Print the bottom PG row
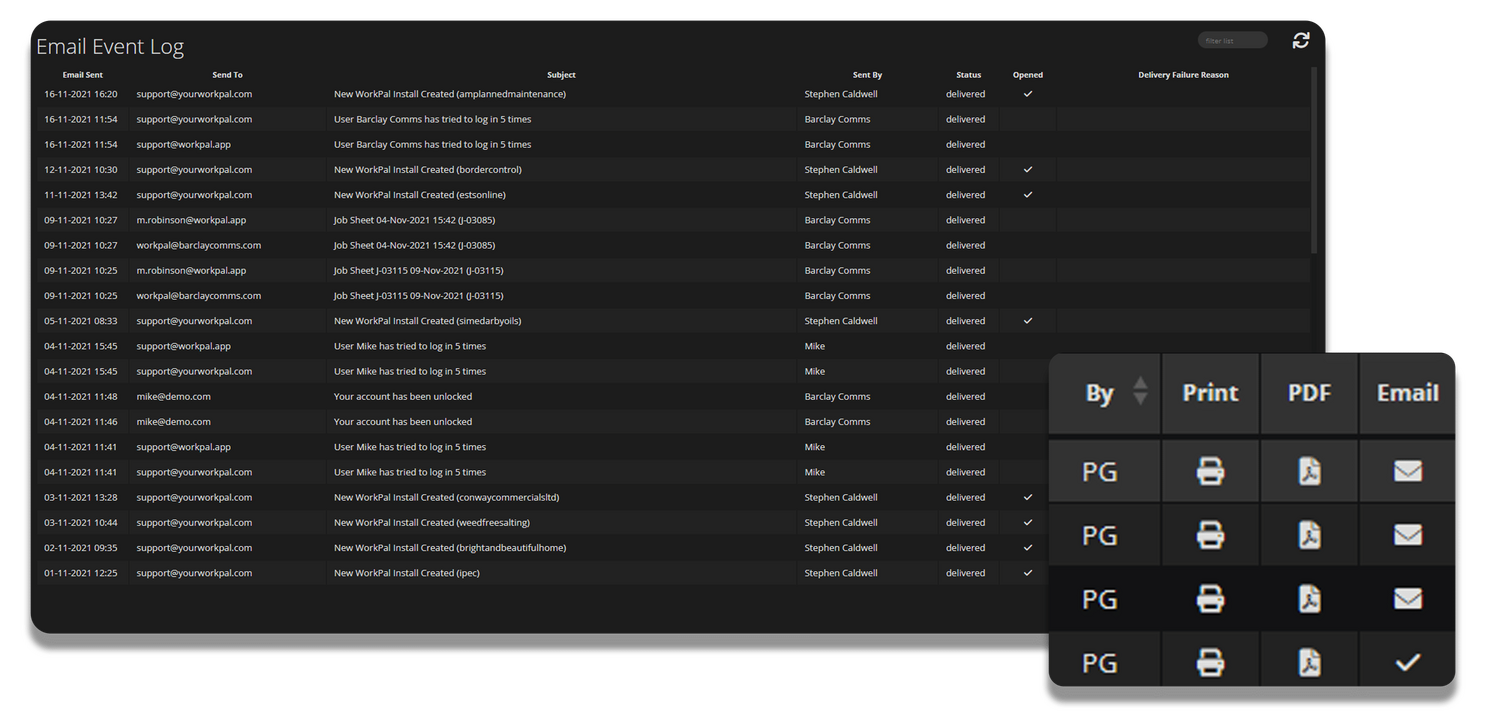Screen dimensions: 1490x721 click(1210, 661)
